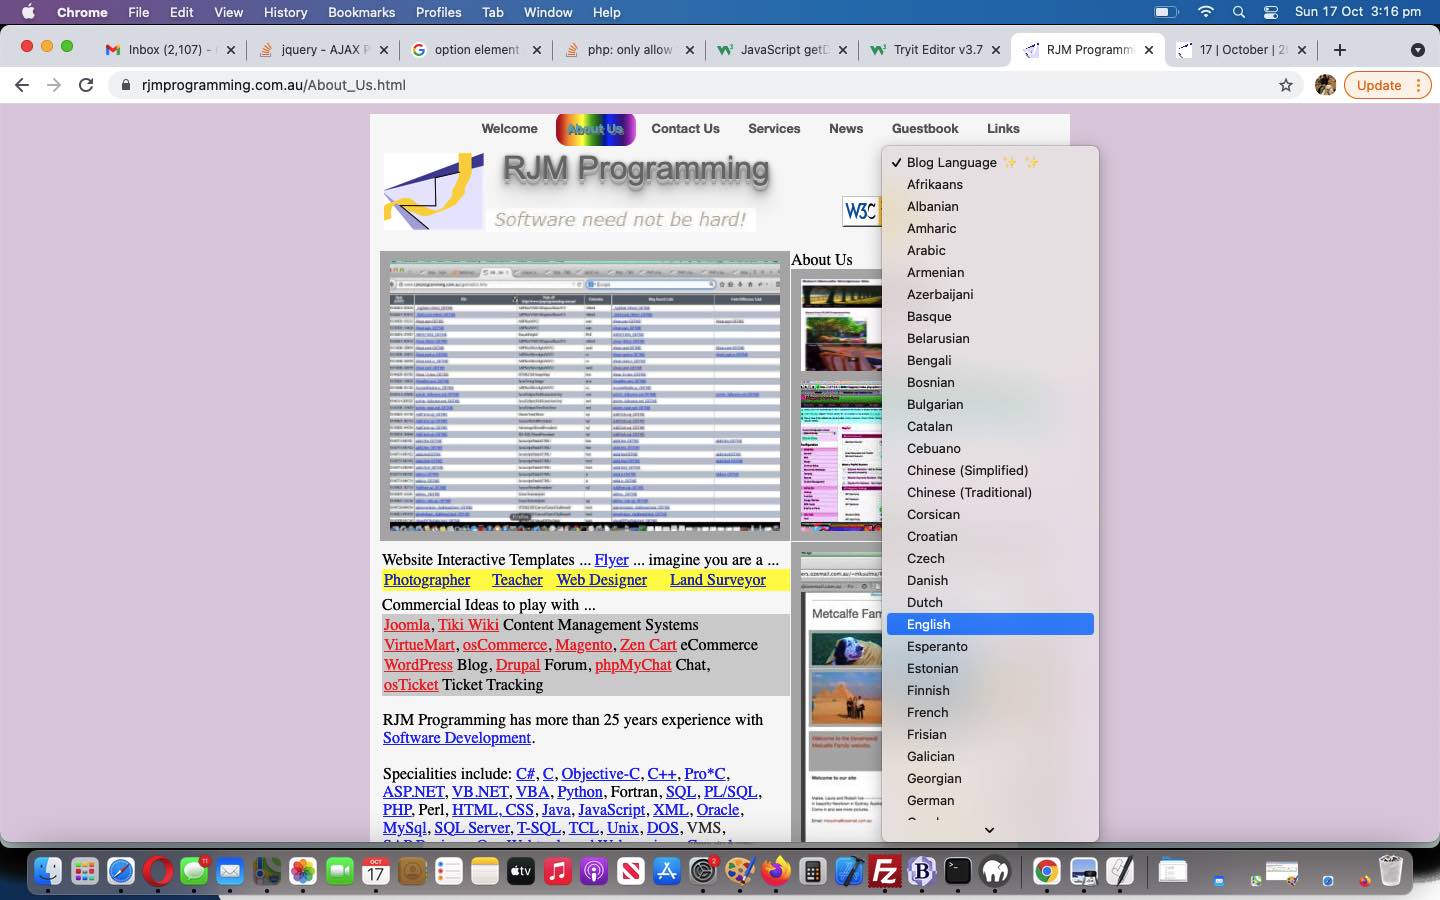Open Calendar from the Dock
The height and width of the screenshot is (900, 1440).
pyautogui.click(x=375, y=872)
